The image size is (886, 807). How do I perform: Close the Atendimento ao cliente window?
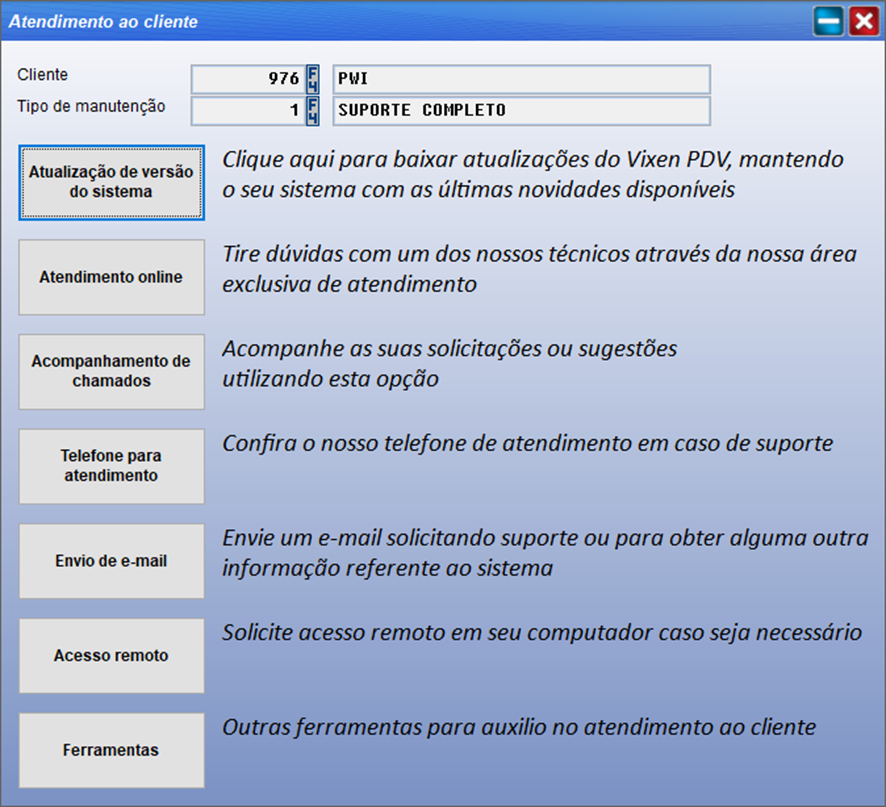click(x=863, y=21)
